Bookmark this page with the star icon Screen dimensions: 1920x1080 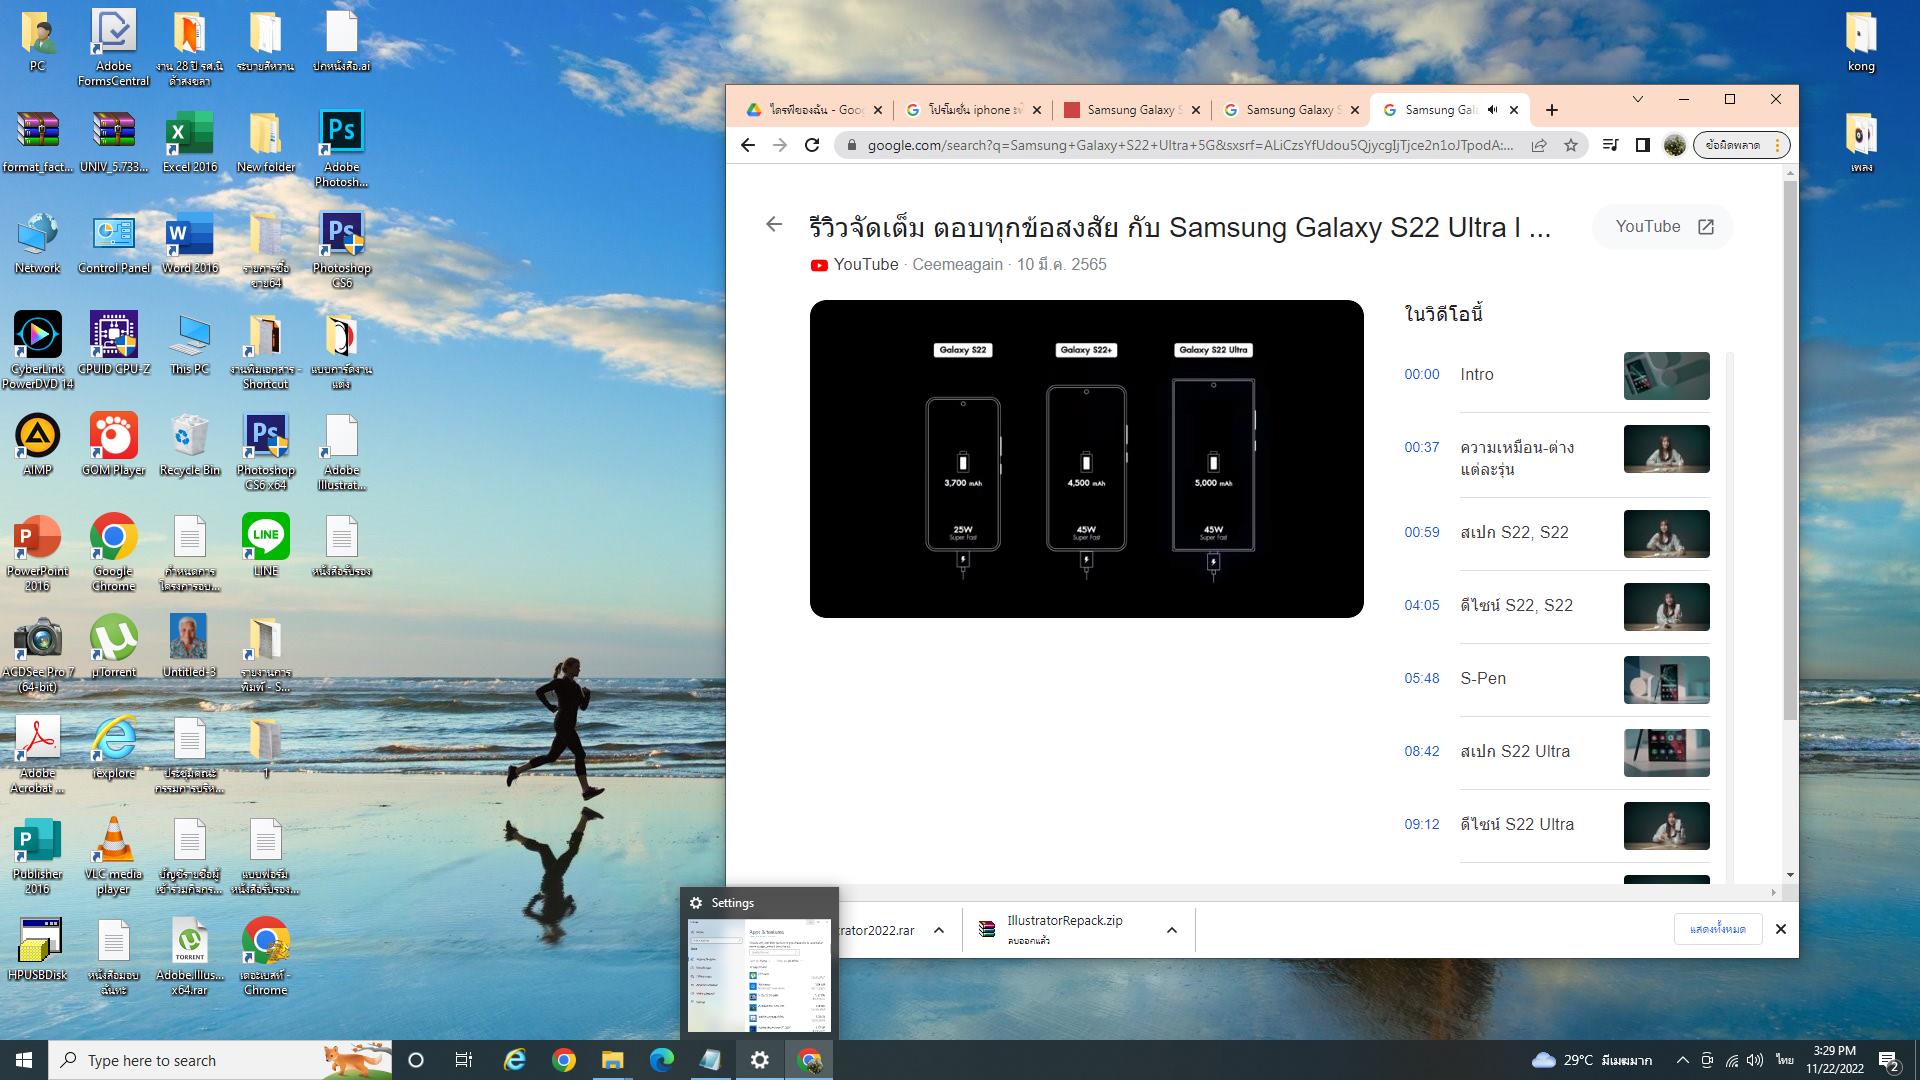(x=1571, y=145)
